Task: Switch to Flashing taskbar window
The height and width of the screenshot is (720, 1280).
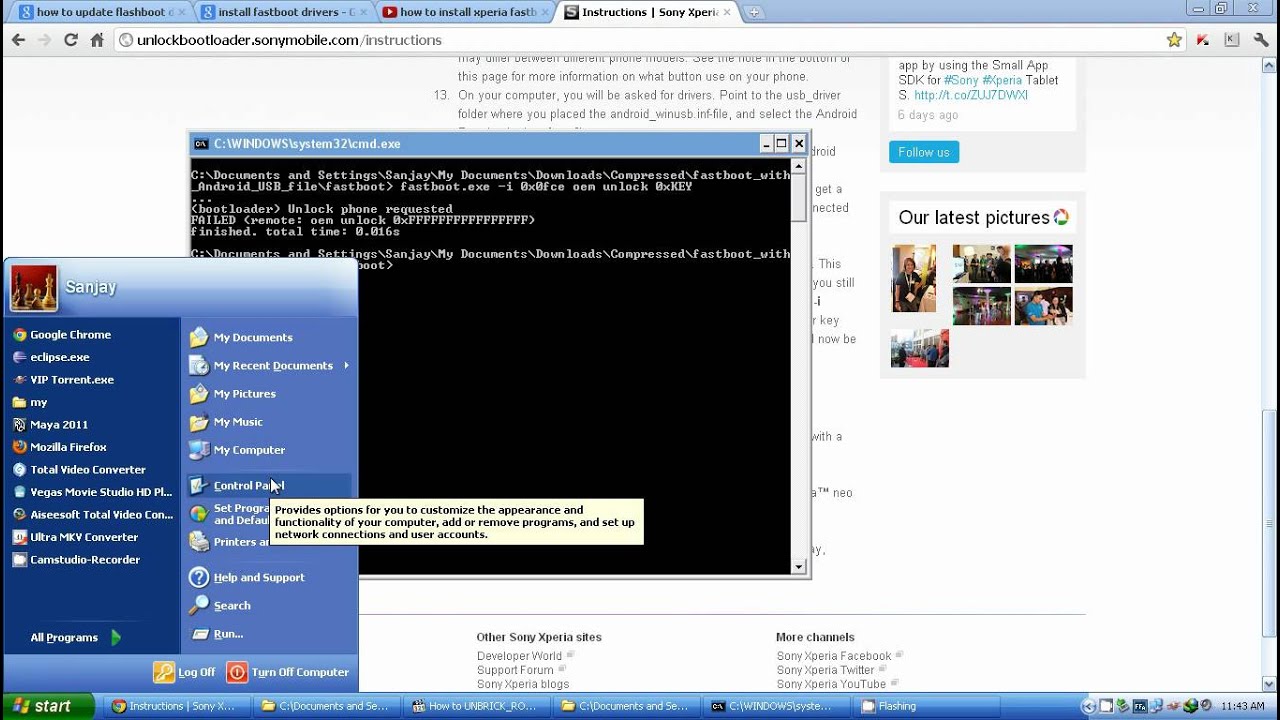Action: (x=926, y=706)
